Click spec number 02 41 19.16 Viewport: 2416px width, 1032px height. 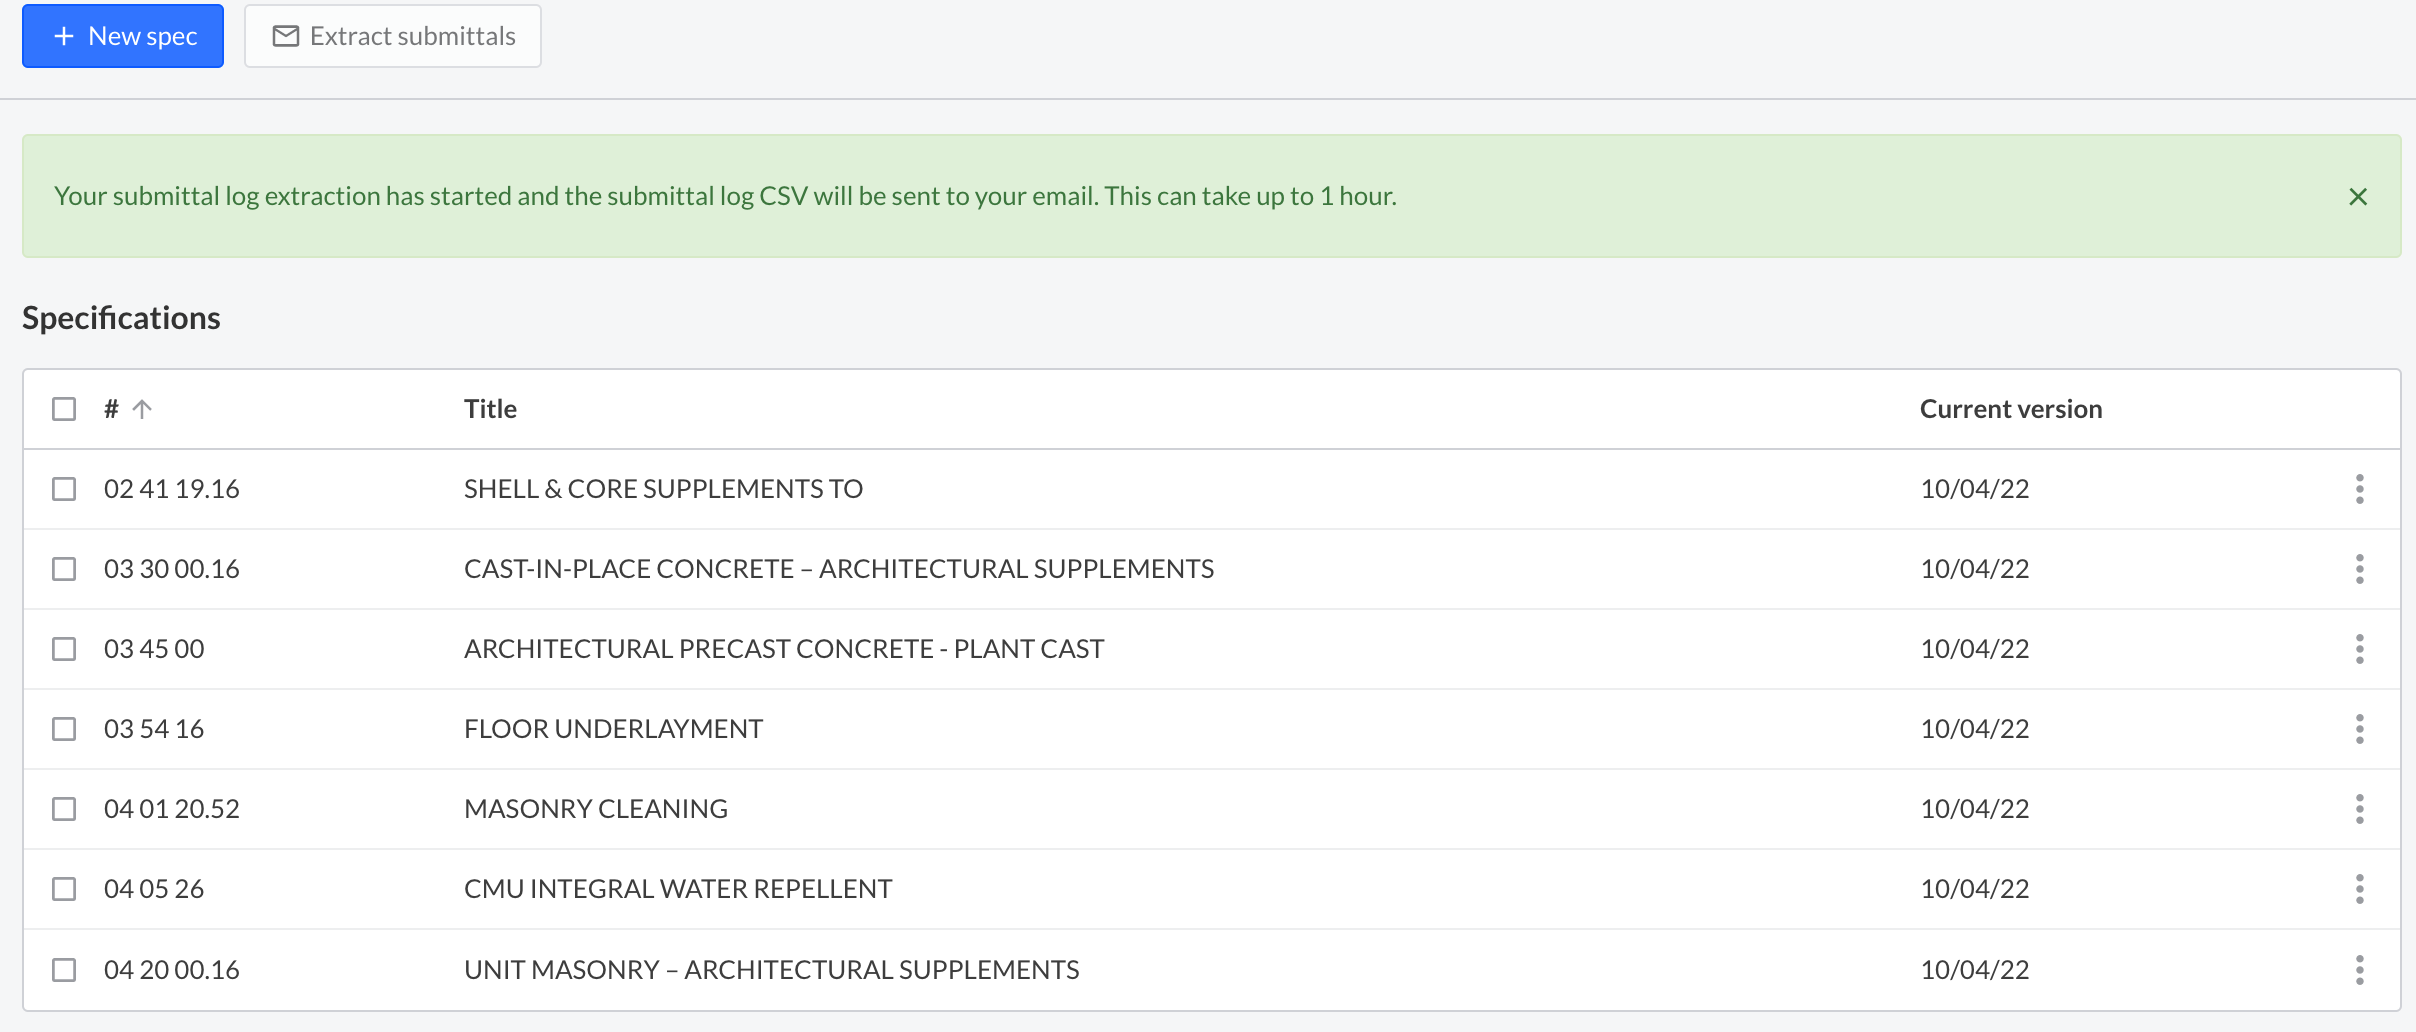(x=172, y=489)
